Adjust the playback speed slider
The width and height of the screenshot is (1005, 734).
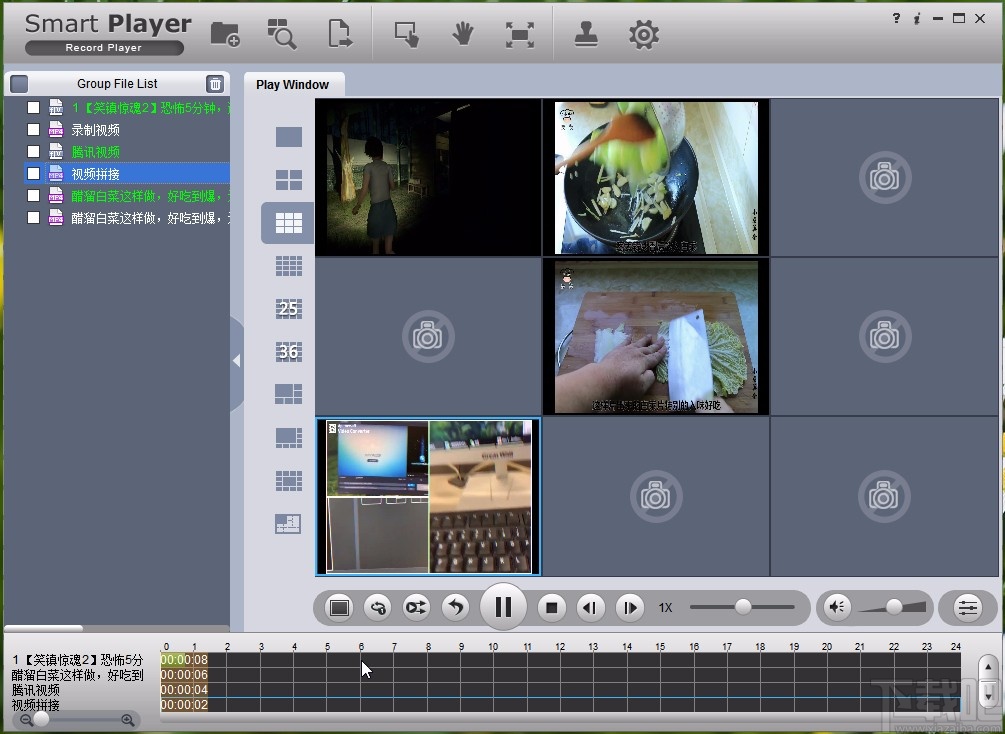743,607
